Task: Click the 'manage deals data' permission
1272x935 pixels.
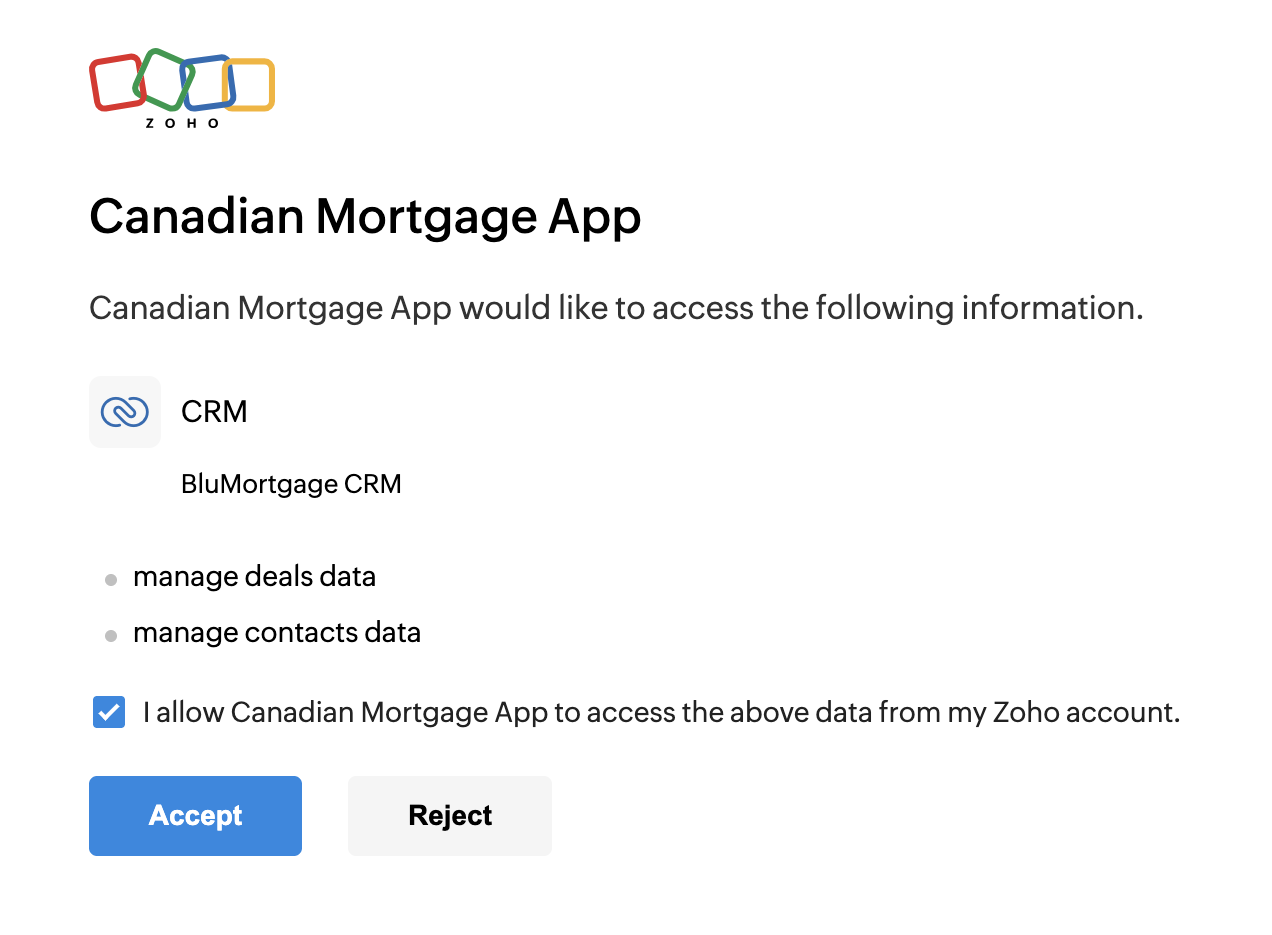Action: (254, 577)
